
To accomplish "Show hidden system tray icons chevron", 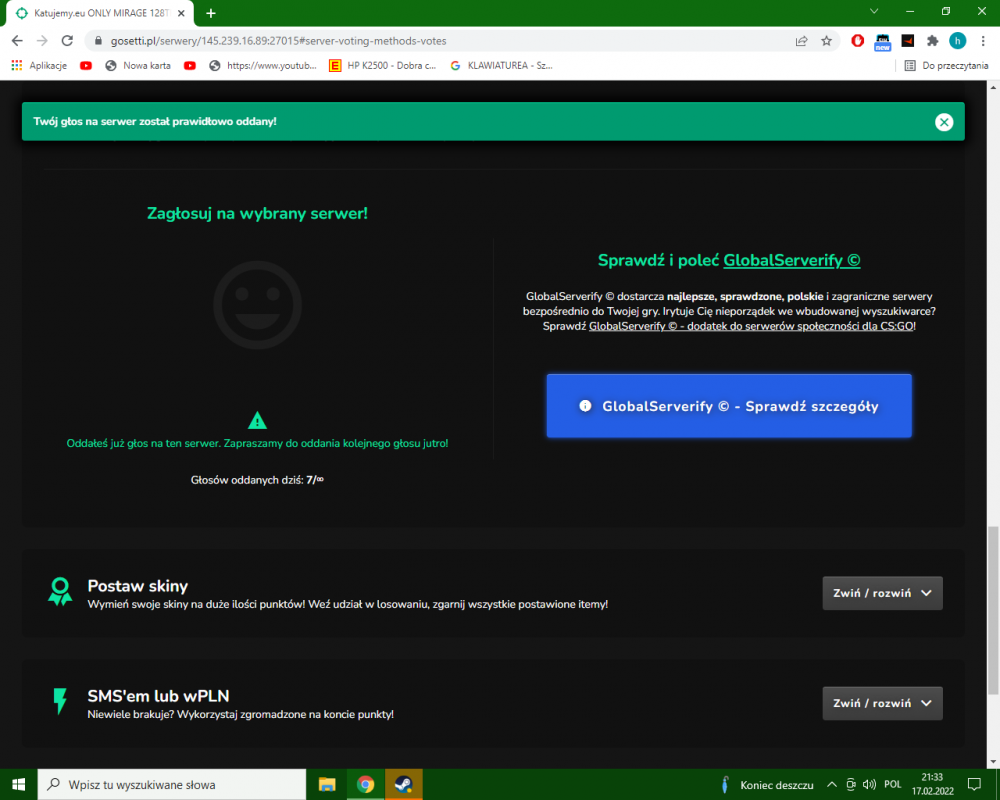I will point(832,785).
